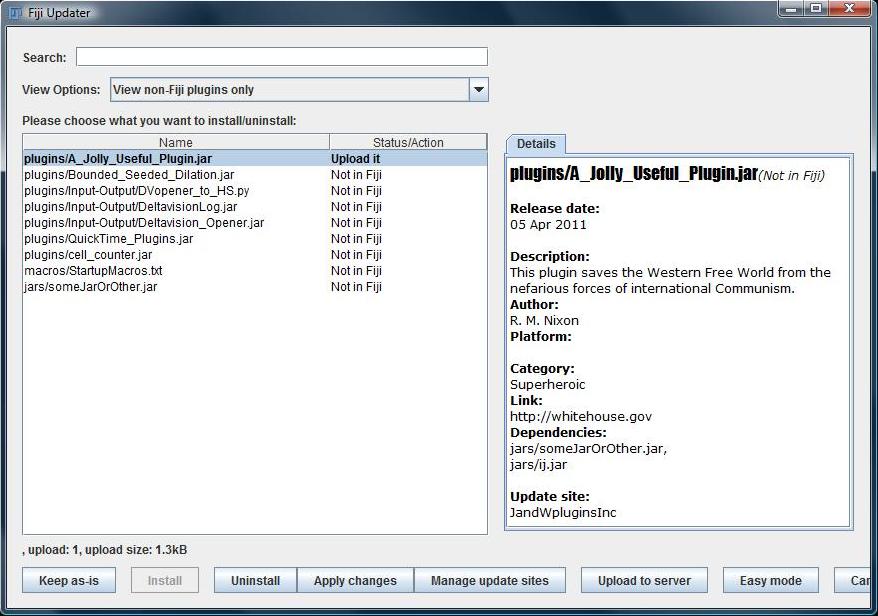Click the Uninstall button
The width and height of the screenshot is (878, 616).
(255, 581)
